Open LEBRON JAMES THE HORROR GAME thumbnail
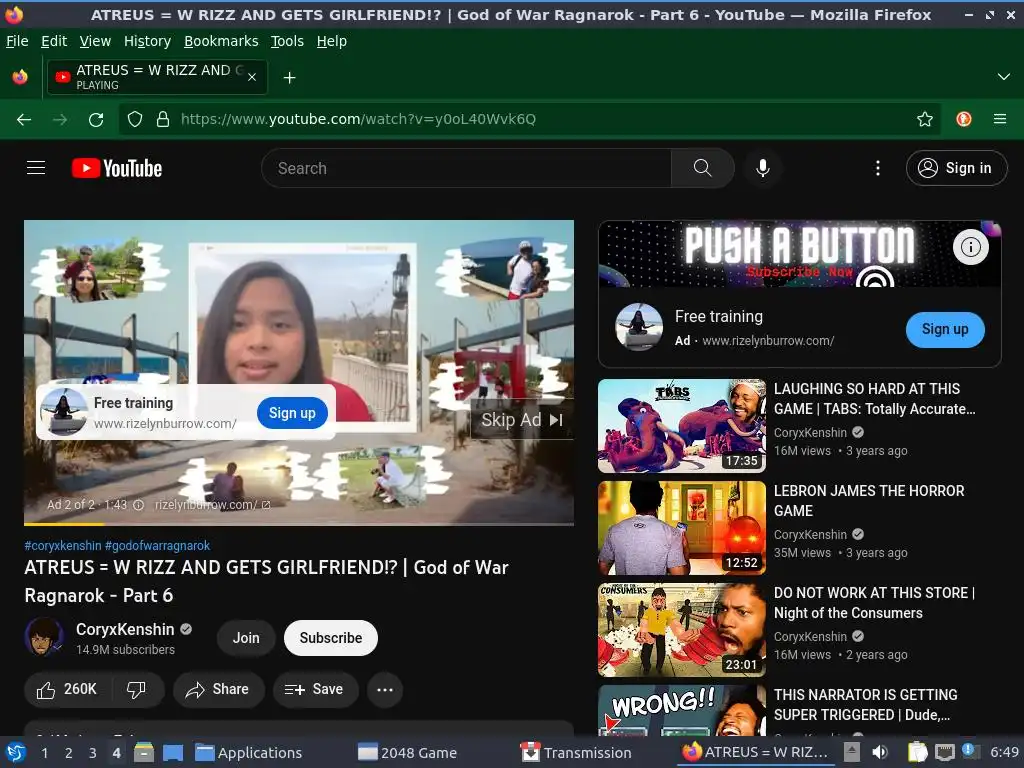The height and width of the screenshot is (768, 1024). (682, 528)
